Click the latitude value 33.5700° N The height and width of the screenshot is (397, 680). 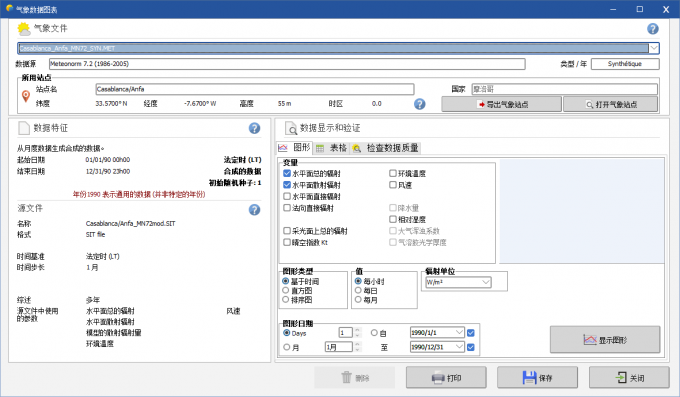tap(111, 104)
